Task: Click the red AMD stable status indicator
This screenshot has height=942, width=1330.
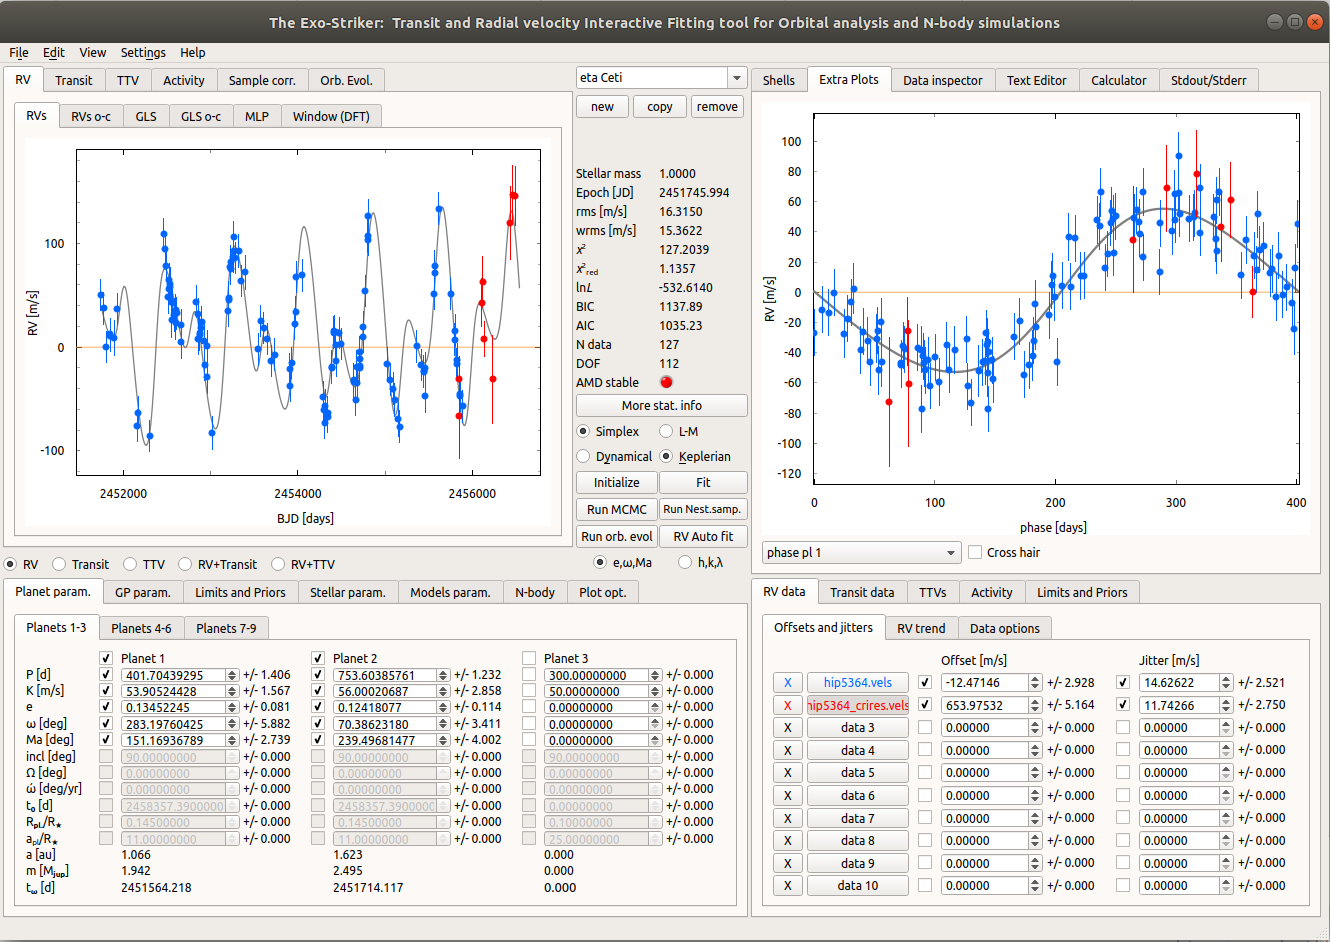Action: [665, 382]
